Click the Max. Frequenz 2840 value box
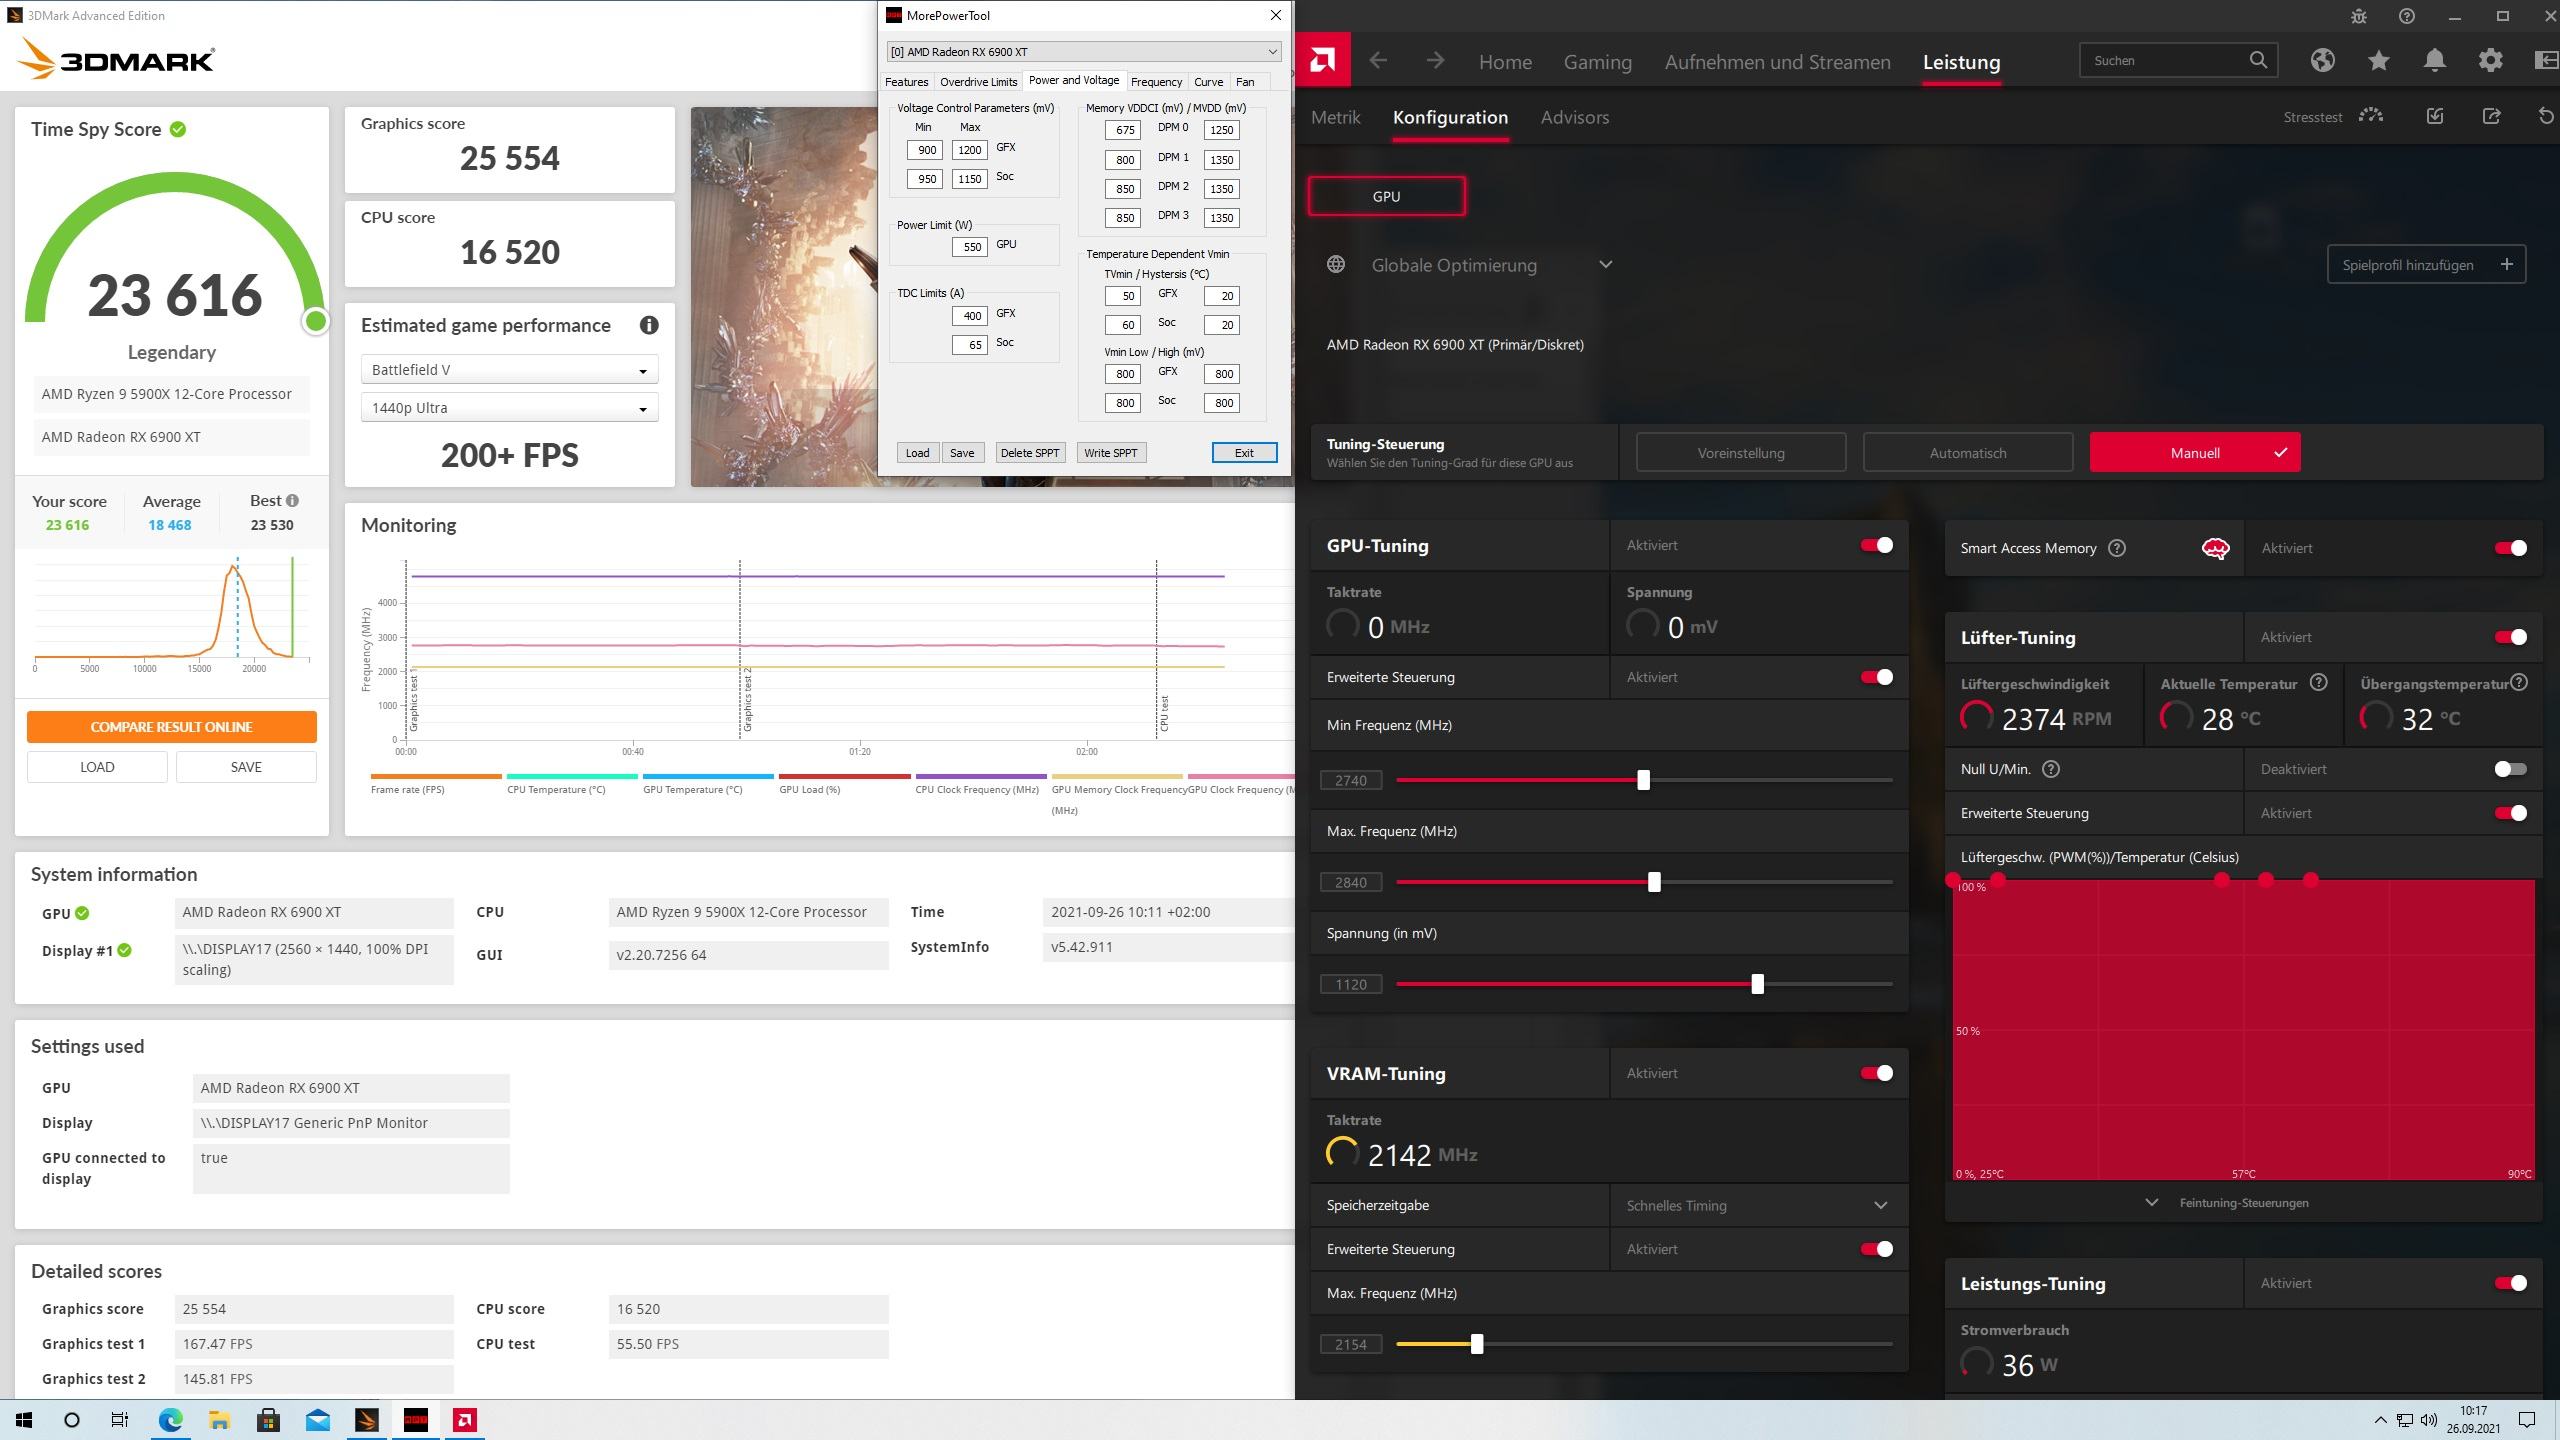This screenshot has height=1440, width=2560. point(1350,882)
